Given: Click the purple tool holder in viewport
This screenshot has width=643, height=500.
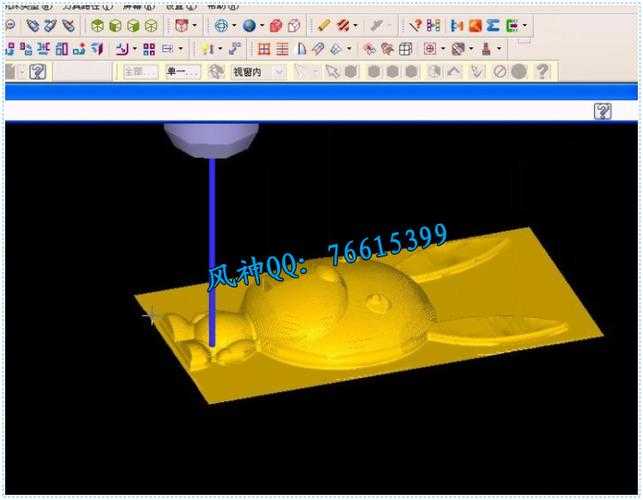Looking at the screenshot, I should pyautogui.click(x=212, y=139).
